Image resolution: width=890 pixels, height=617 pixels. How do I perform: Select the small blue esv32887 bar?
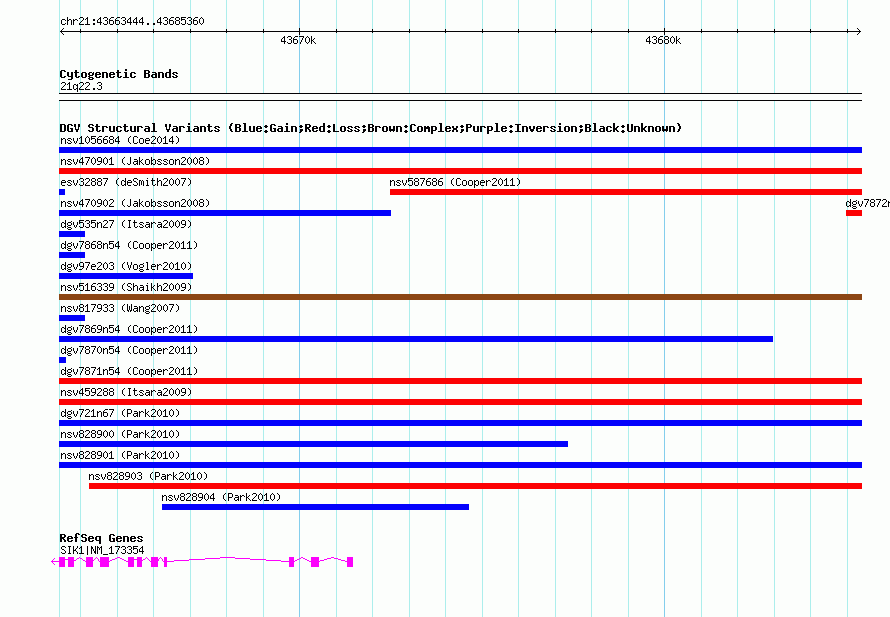click(62, 192)
